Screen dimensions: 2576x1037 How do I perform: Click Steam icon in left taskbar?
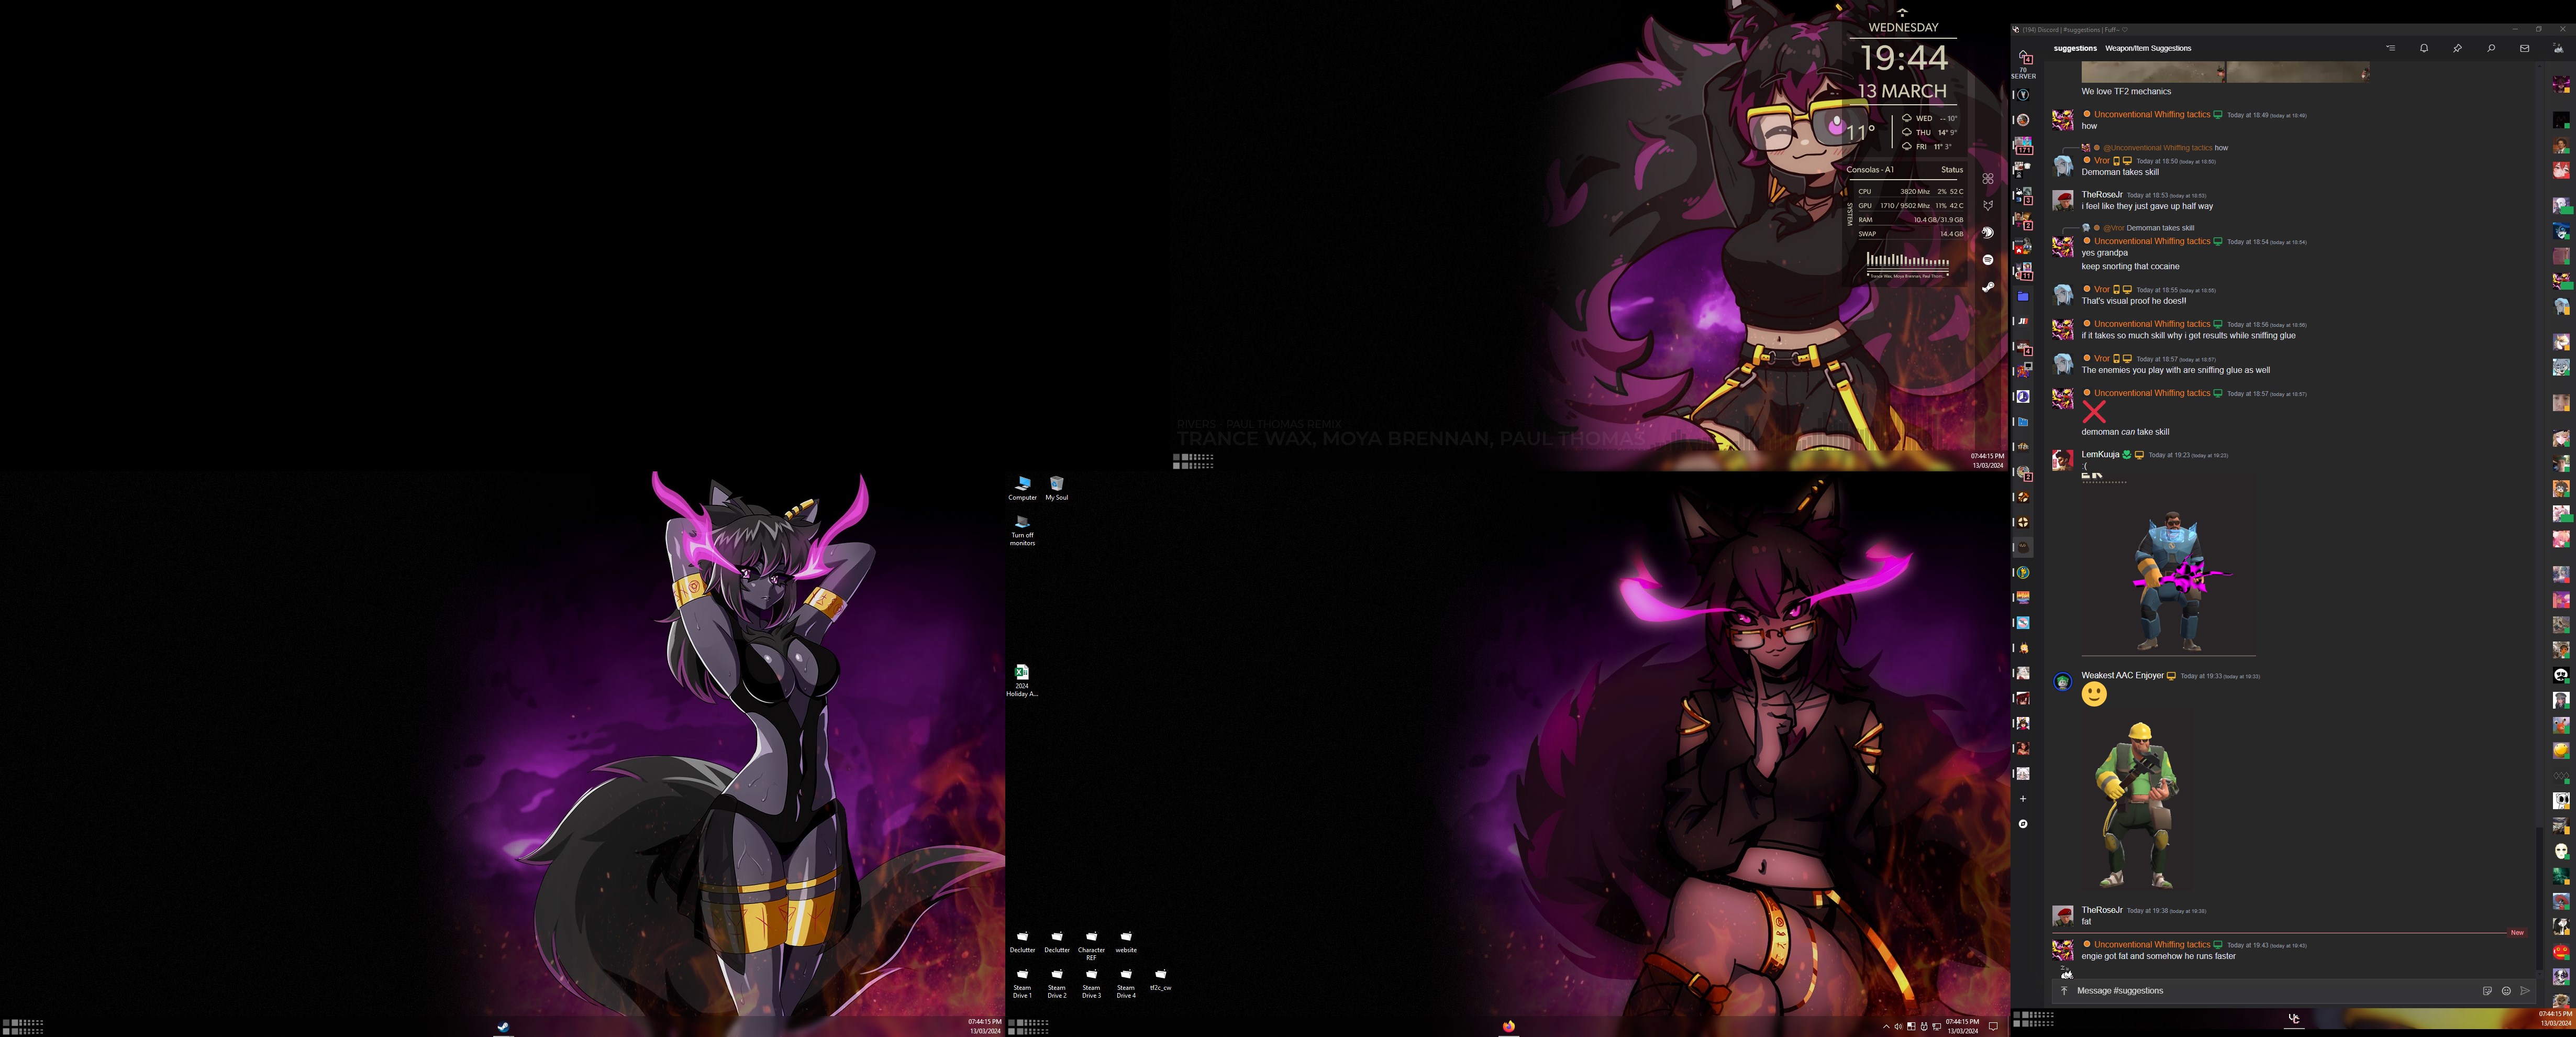coord(503,1026)
